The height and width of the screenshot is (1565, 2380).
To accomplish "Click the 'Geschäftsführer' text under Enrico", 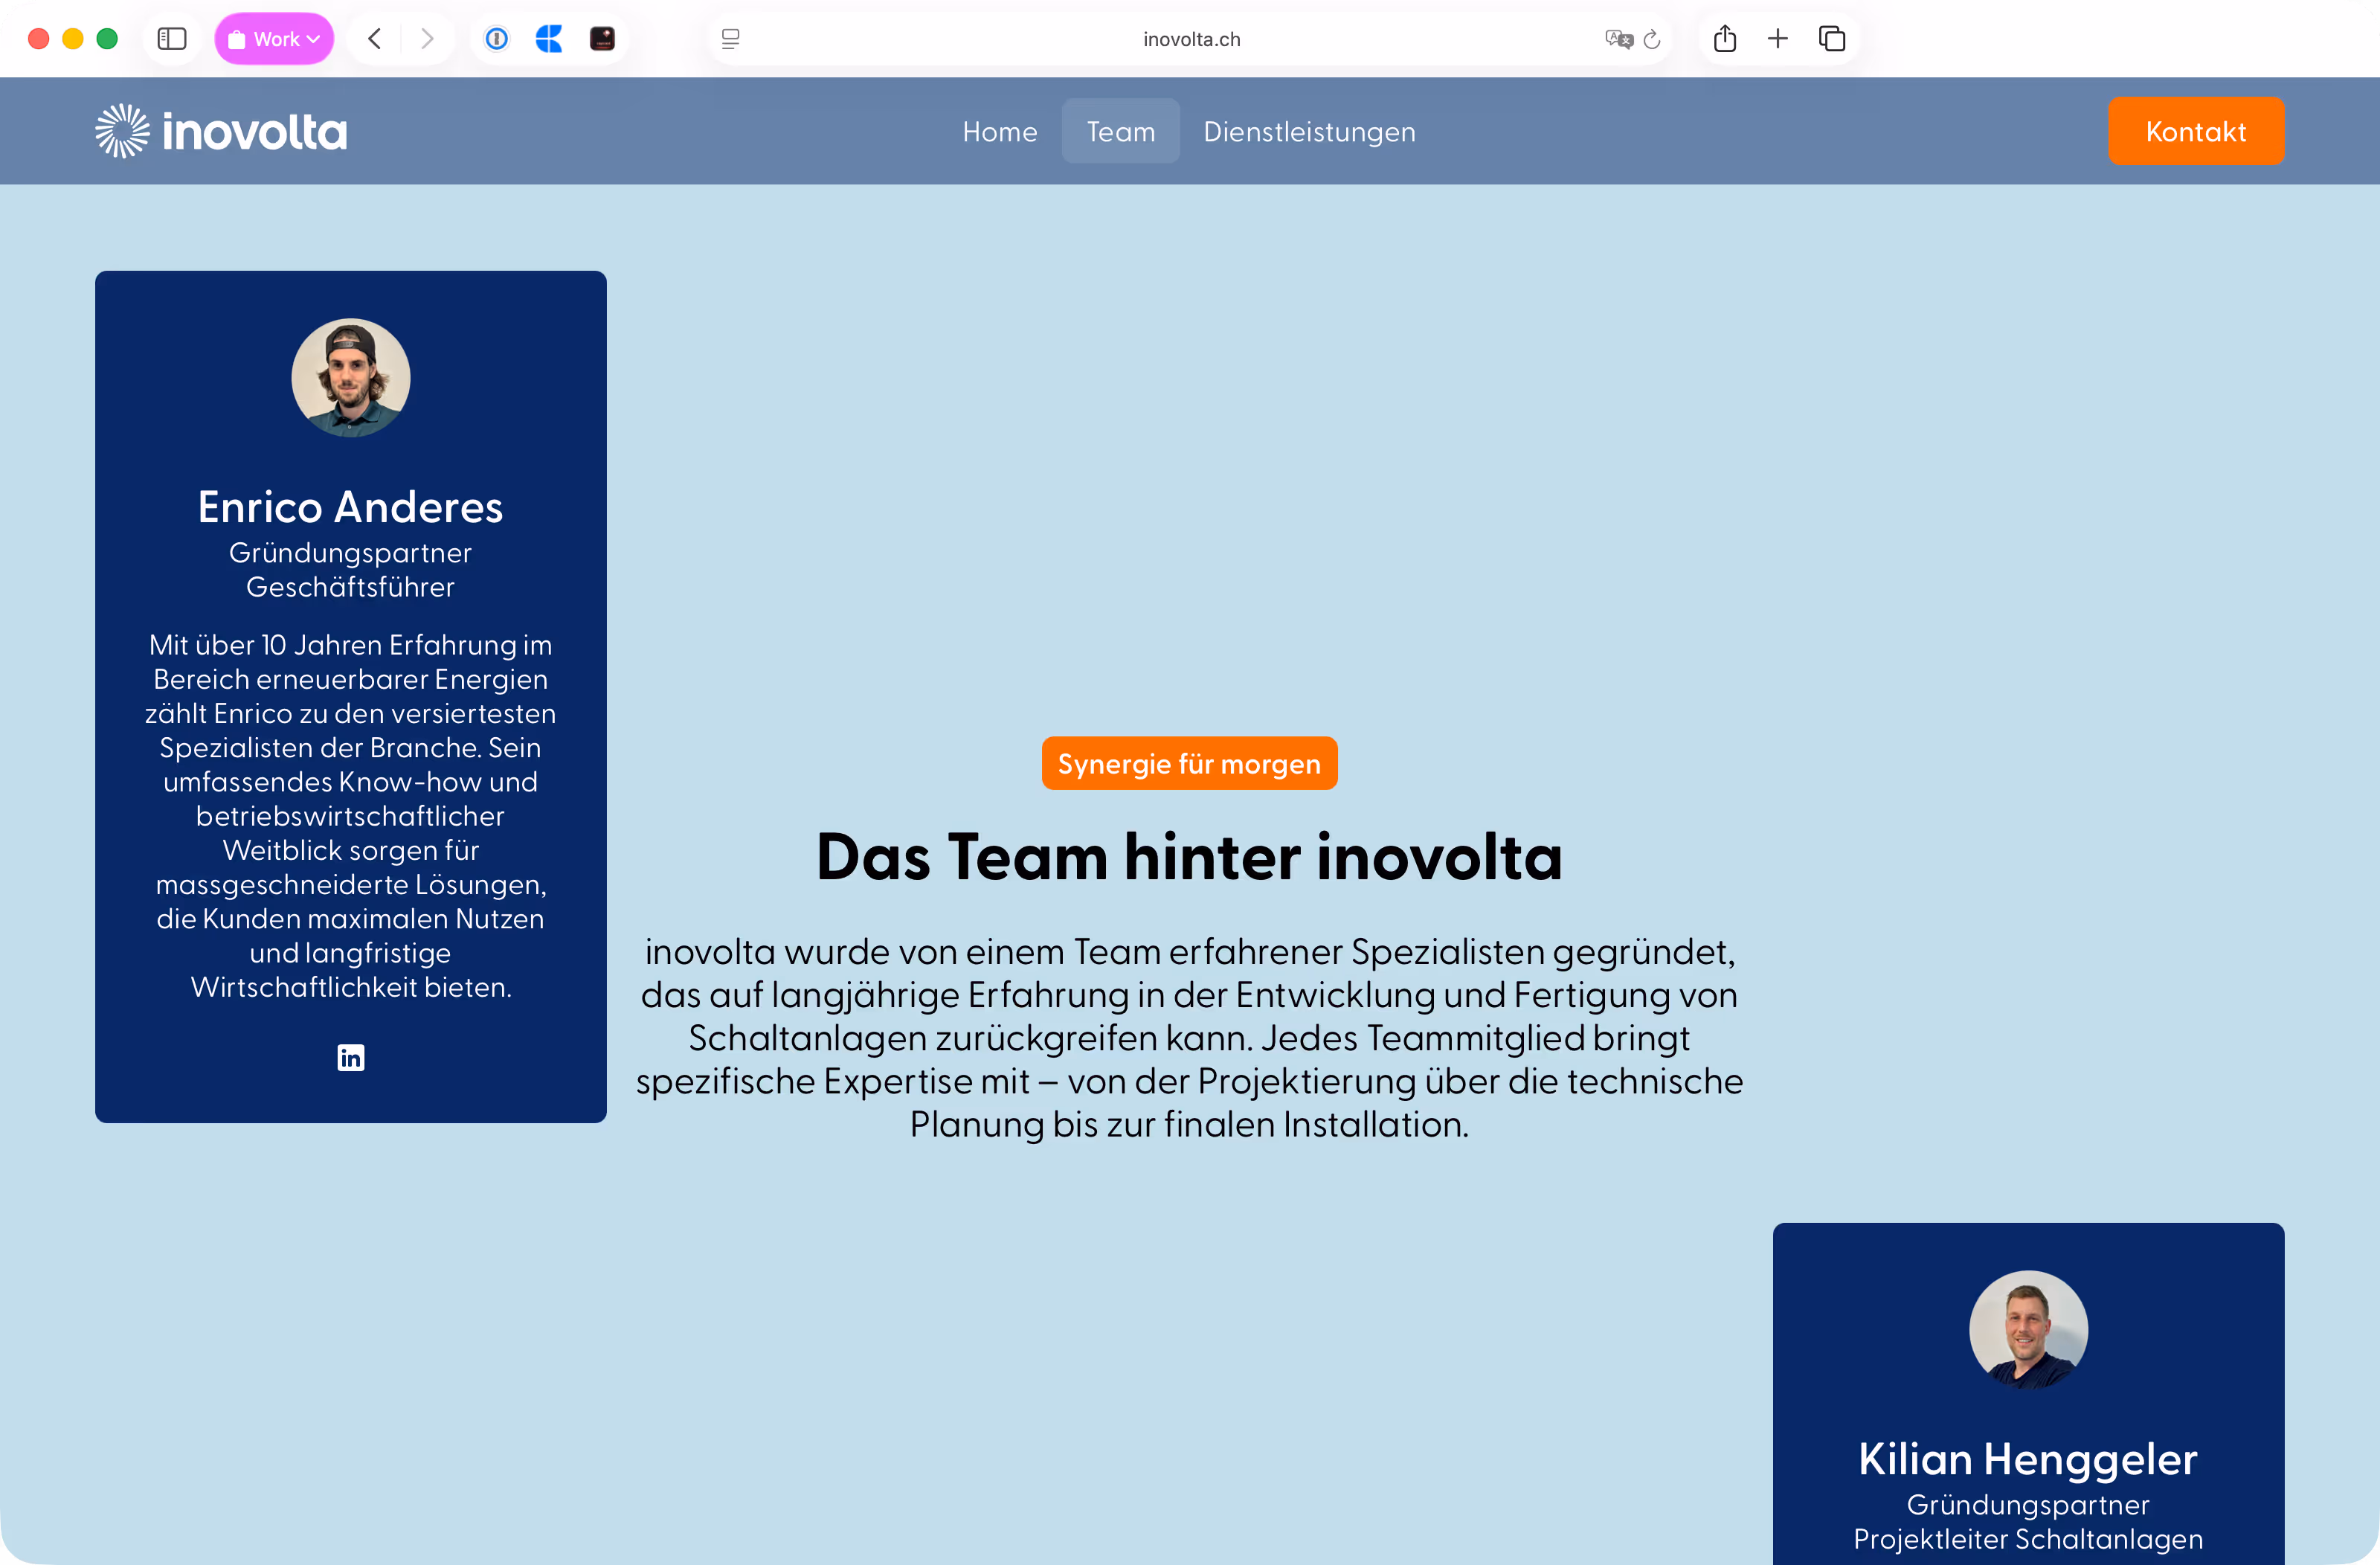I will tap(351, 586).
